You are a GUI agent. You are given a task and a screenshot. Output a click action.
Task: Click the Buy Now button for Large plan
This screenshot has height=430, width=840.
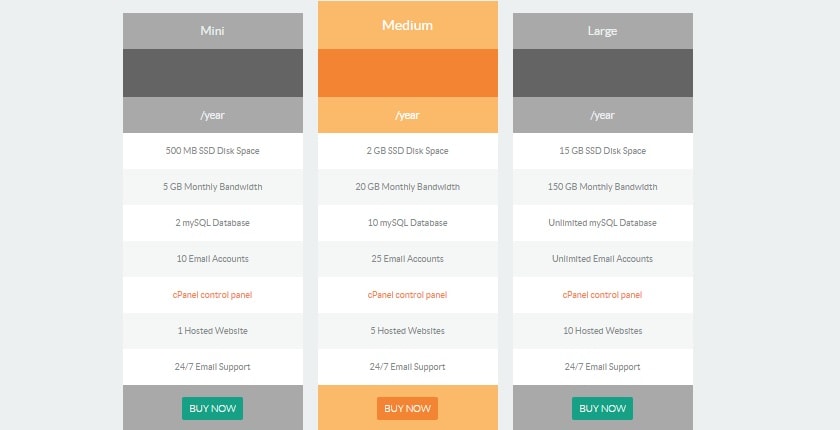[x=602, y=408]
